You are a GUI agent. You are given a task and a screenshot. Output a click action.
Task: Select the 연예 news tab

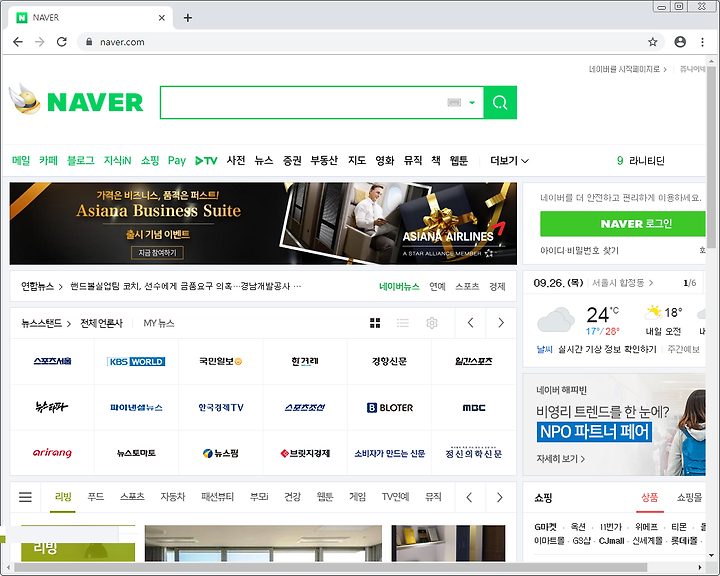click(x=437, y=287)
